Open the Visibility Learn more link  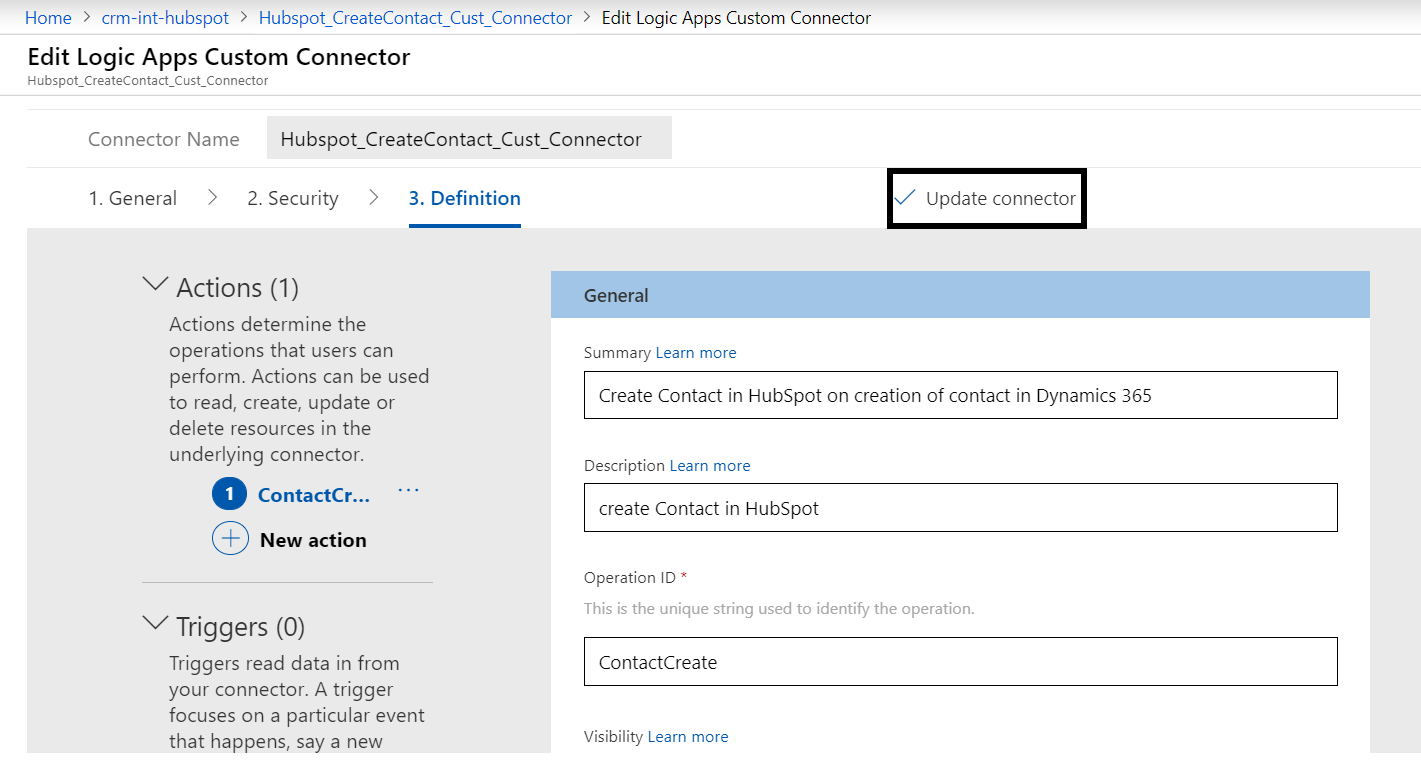[x=688, y=736]
